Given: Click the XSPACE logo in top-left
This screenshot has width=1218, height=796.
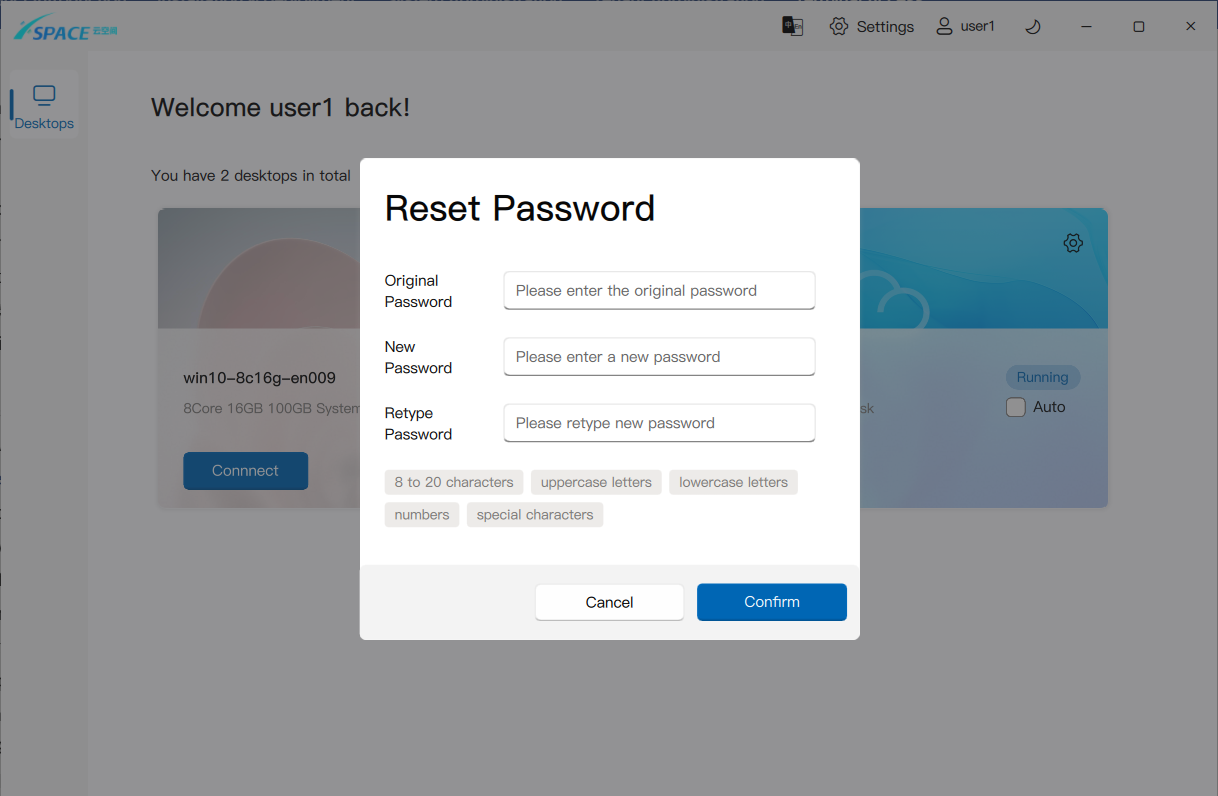Looking at the screenshot, I should (x=66, y=28).
